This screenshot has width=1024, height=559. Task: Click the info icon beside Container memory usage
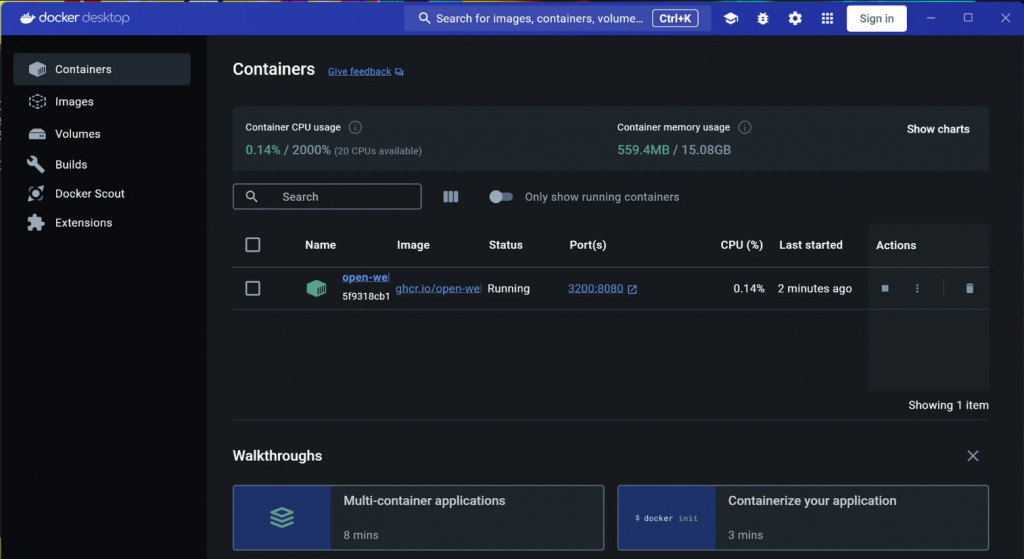[x=744, y=127]
